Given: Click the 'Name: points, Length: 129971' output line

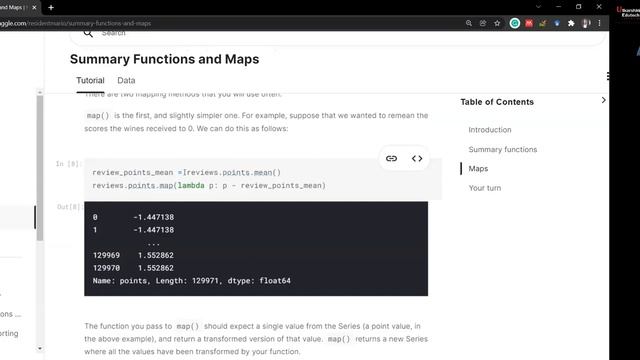Looking at the screenshot, I should 191,281.
